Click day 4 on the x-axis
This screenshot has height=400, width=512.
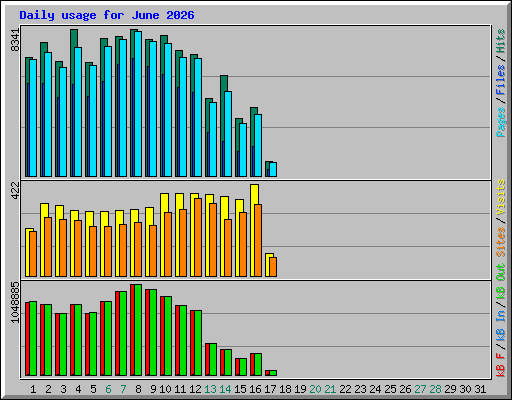[78, 389]
